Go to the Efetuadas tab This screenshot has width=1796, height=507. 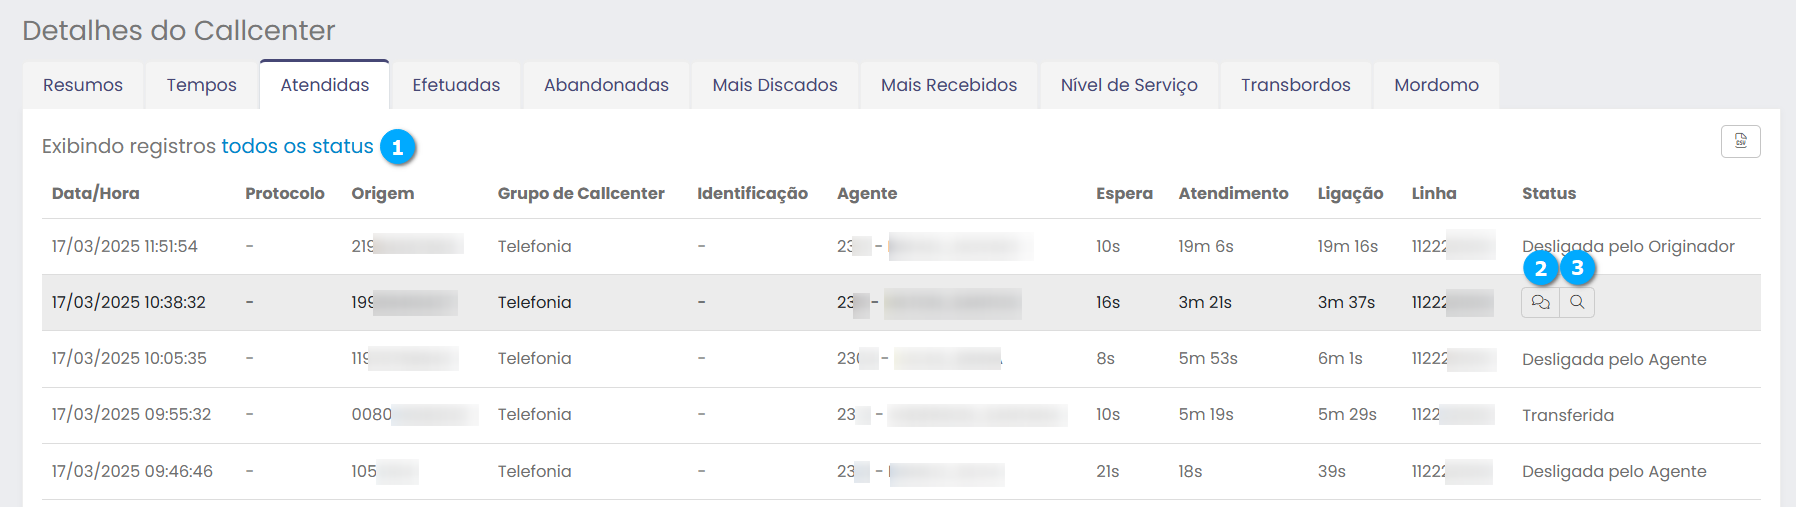click(x=456, y=85)
